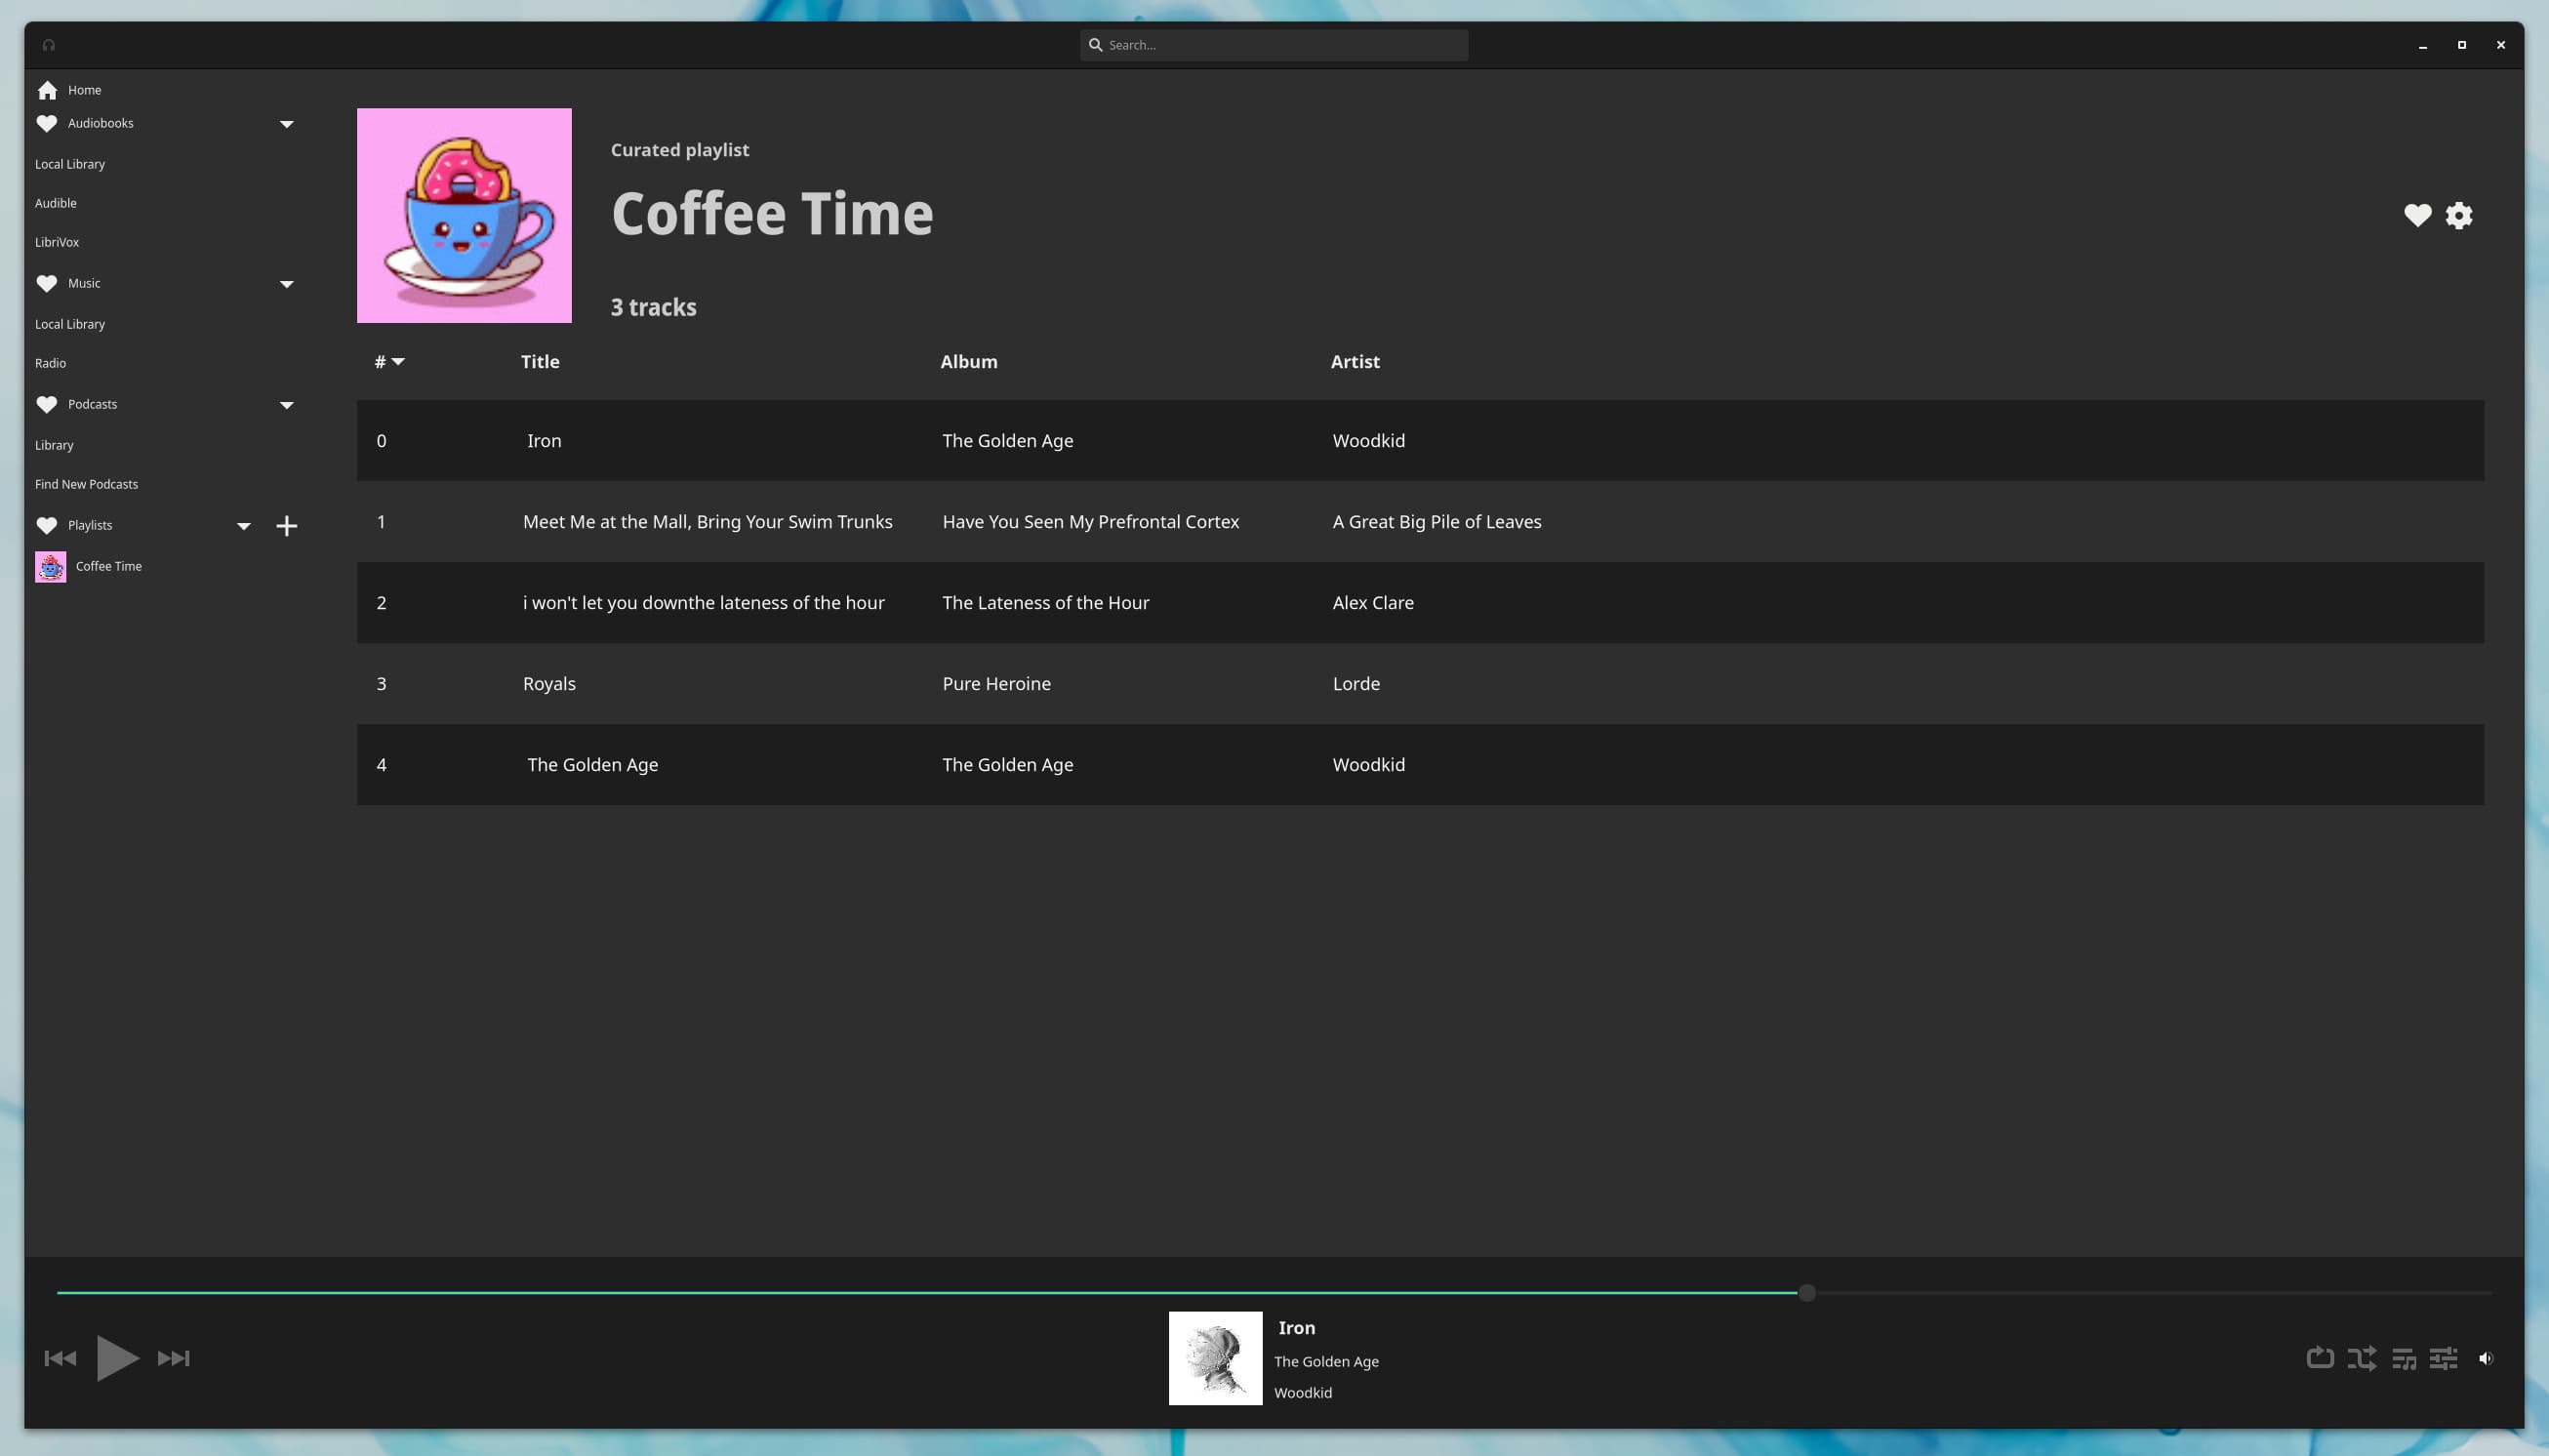Click the playback progress slider handle
This screenshot has width=2549, height=1456.
coord(1806,1293)
